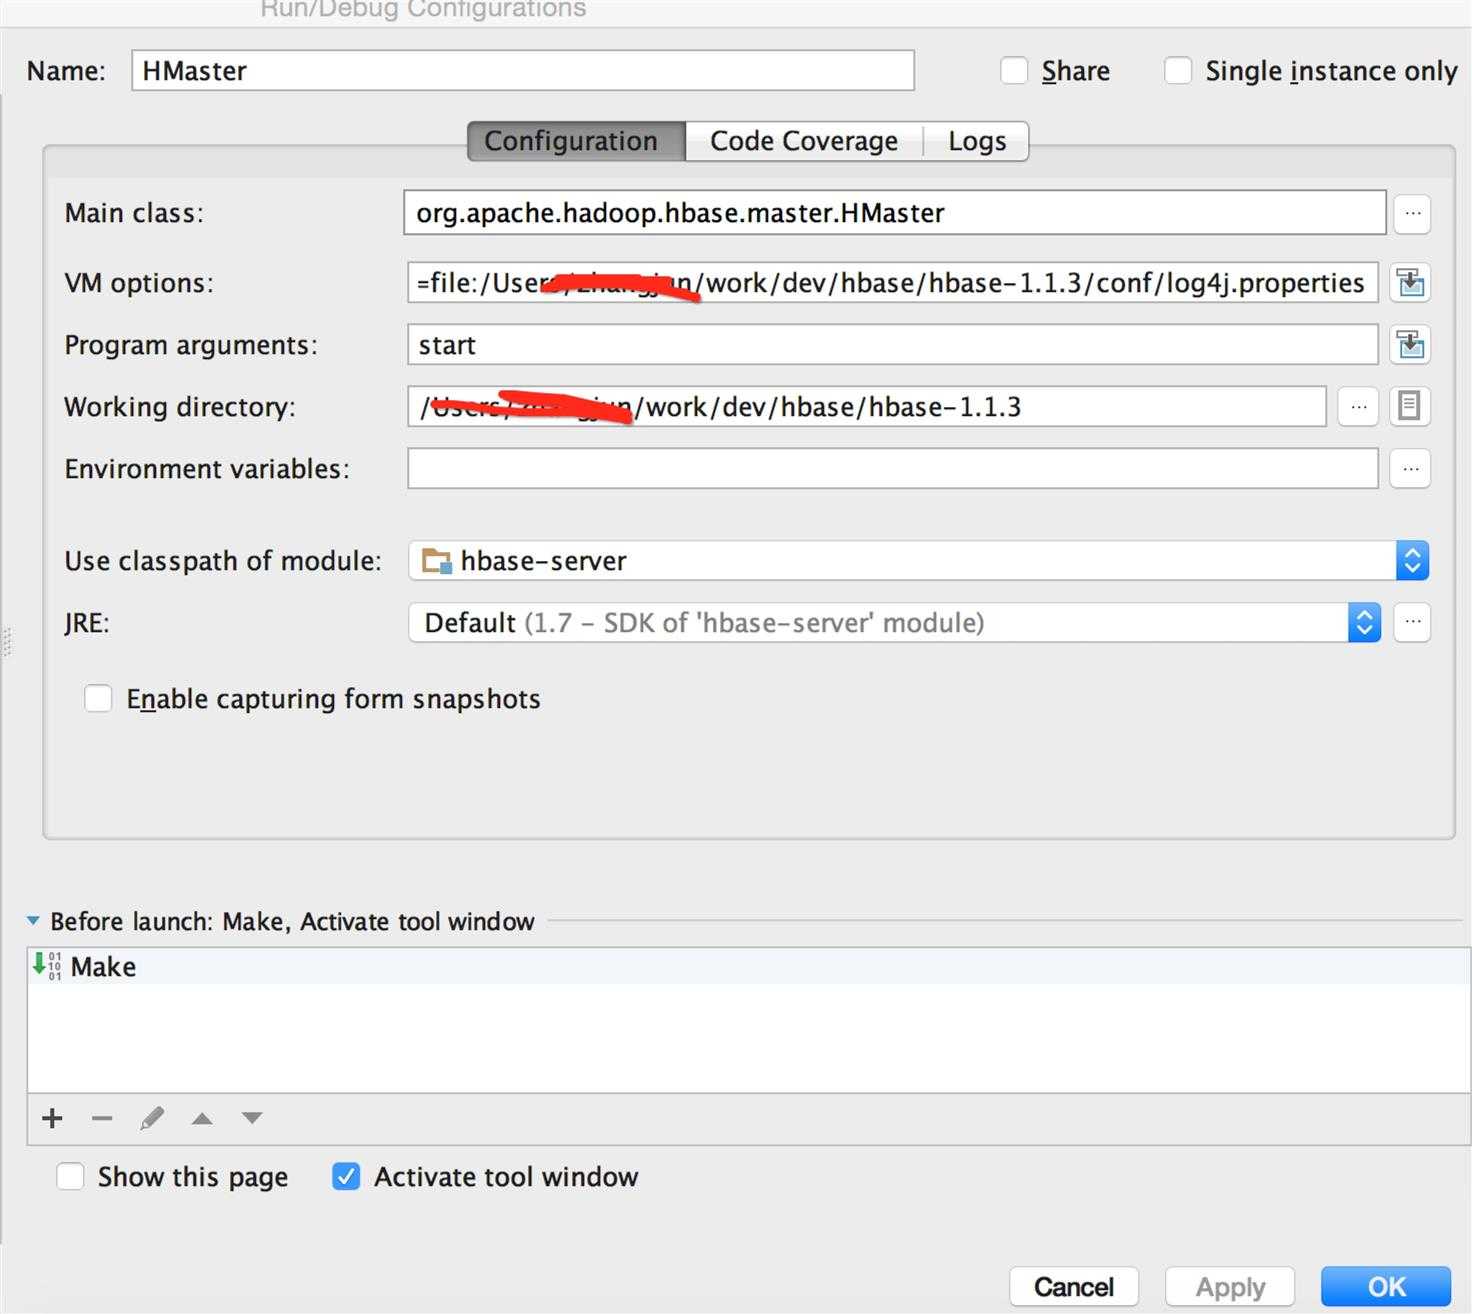Move before launch task up
Screen dimensions: 1472x1314
pyautogui.click(x=202, y=1118)
